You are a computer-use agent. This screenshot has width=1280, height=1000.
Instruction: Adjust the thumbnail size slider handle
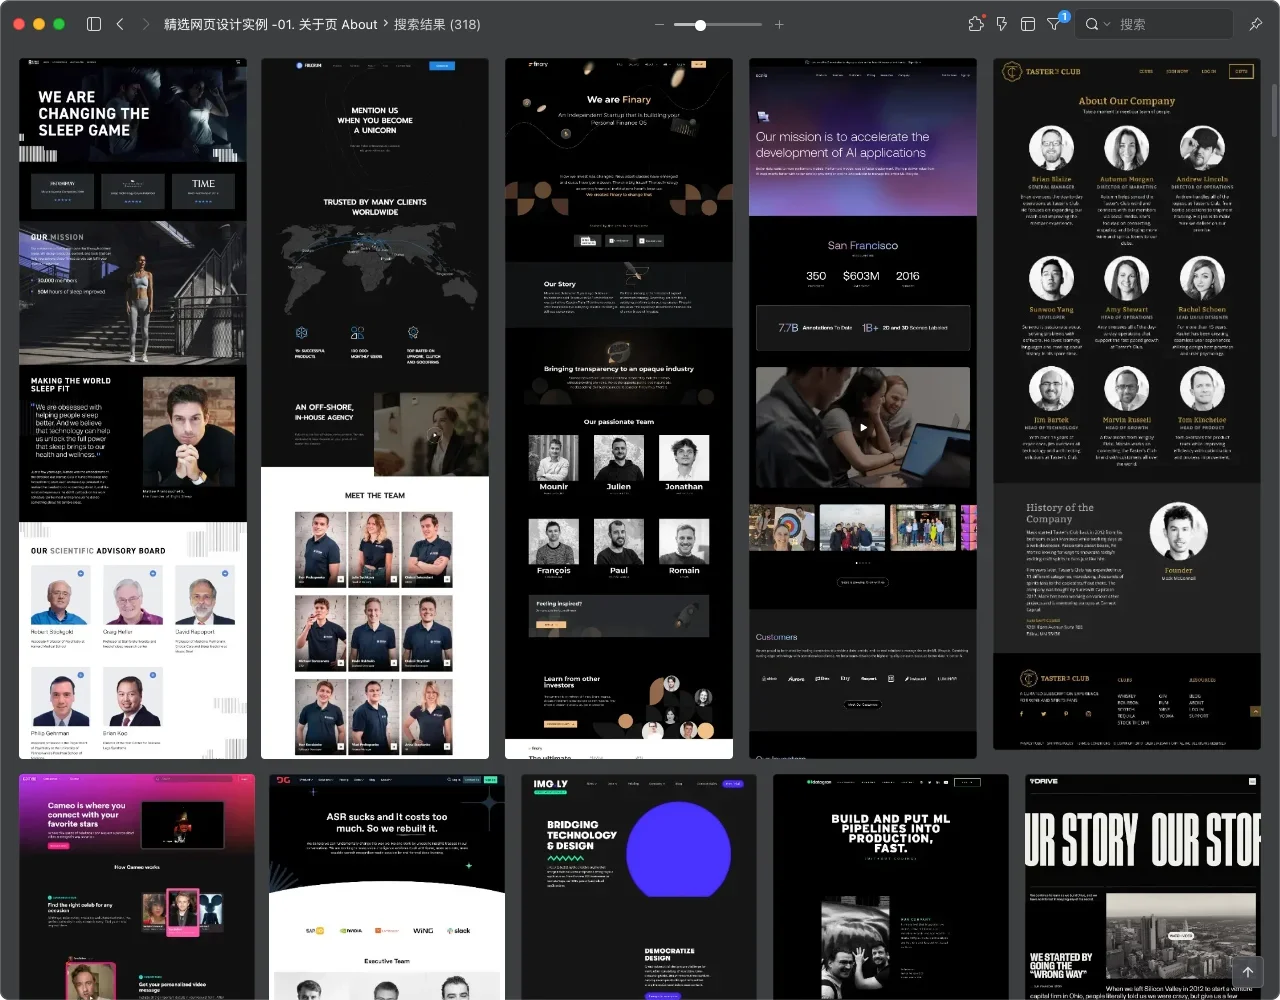(x=700, y=24)
